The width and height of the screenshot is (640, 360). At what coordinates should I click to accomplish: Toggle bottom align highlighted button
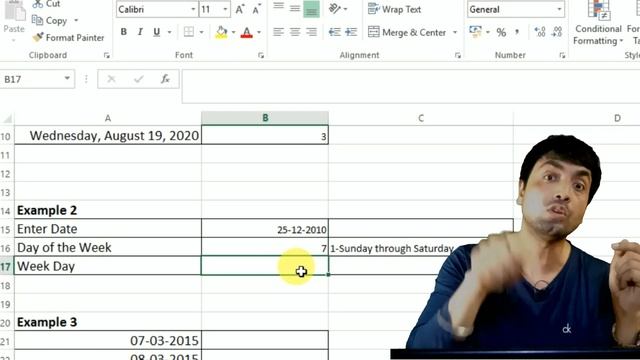coord(311,9)
